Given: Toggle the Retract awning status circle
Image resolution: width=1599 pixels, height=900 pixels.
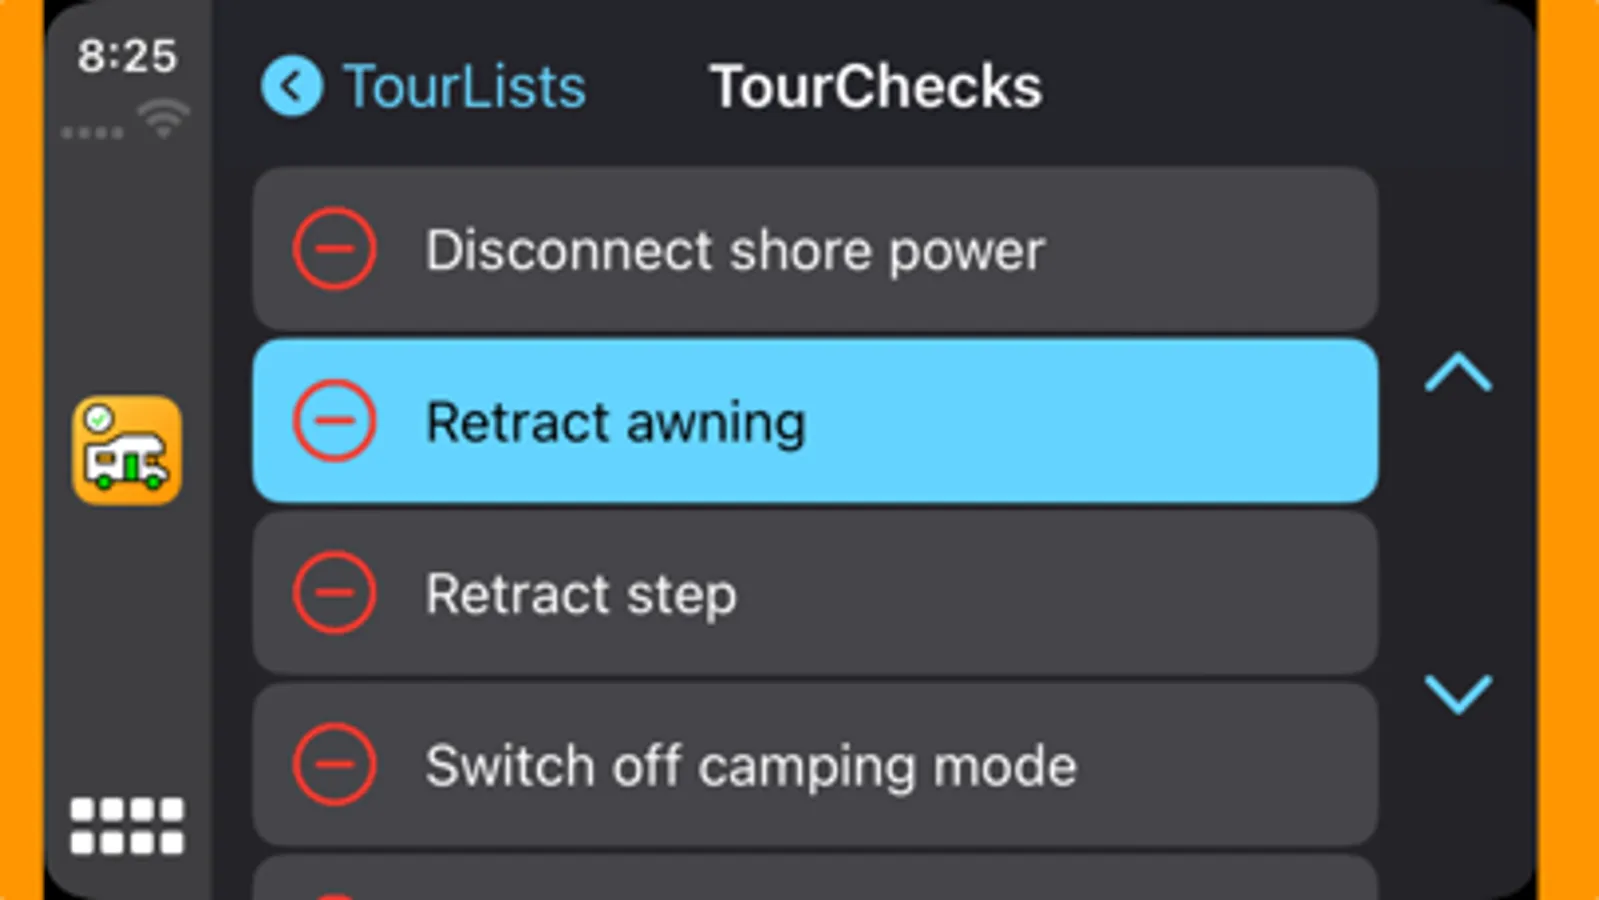Looking at the screenshot, I should 335,421.
